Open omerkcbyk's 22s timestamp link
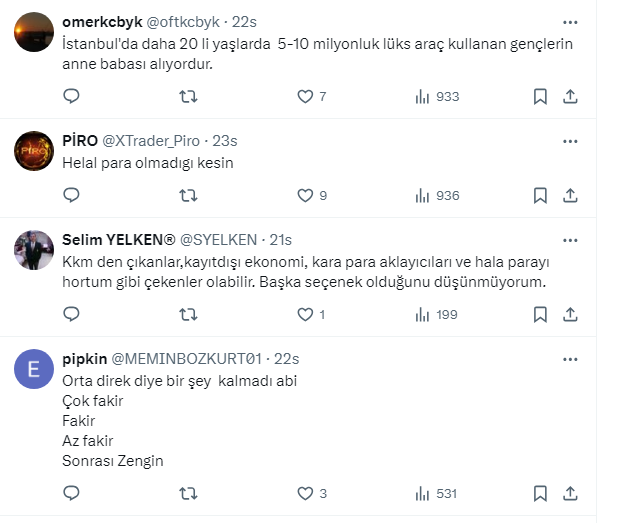Screen dimensions: 624x523 click(x=243, y=21)
